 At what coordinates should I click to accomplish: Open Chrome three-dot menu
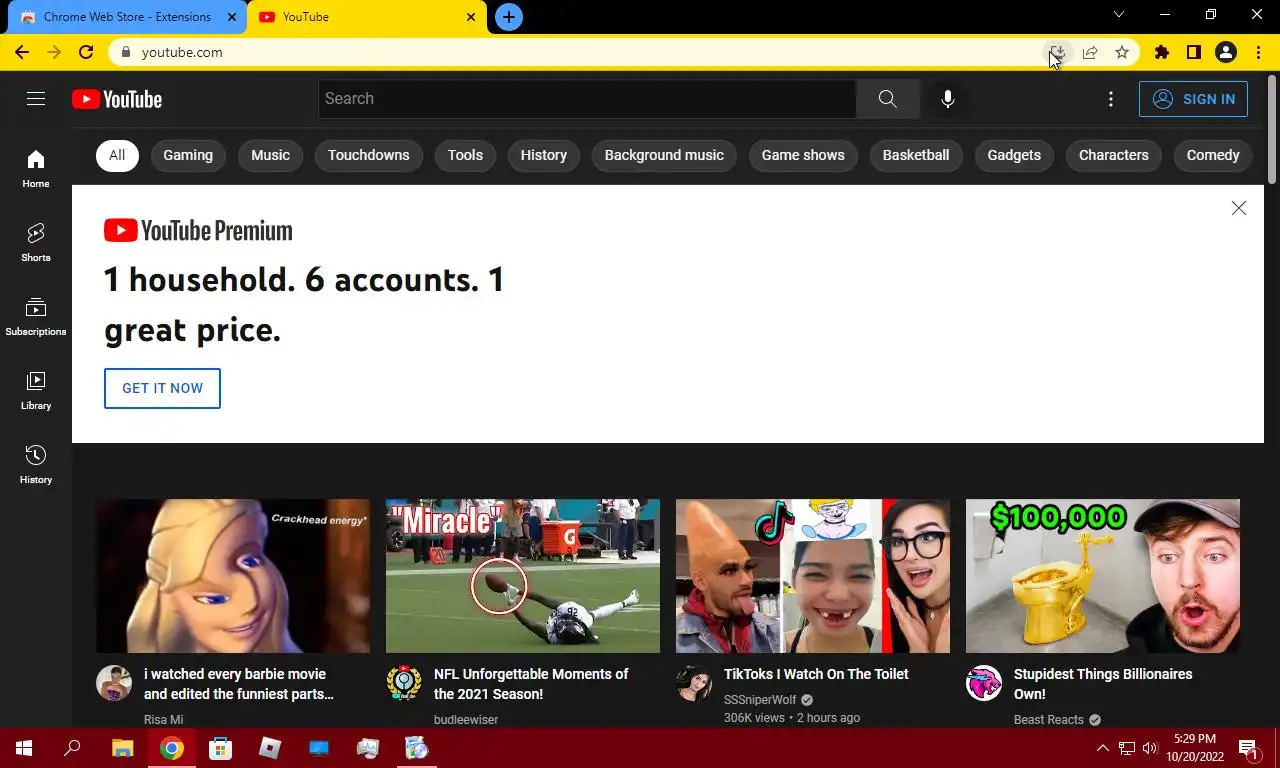click(x=1258, y=52)
